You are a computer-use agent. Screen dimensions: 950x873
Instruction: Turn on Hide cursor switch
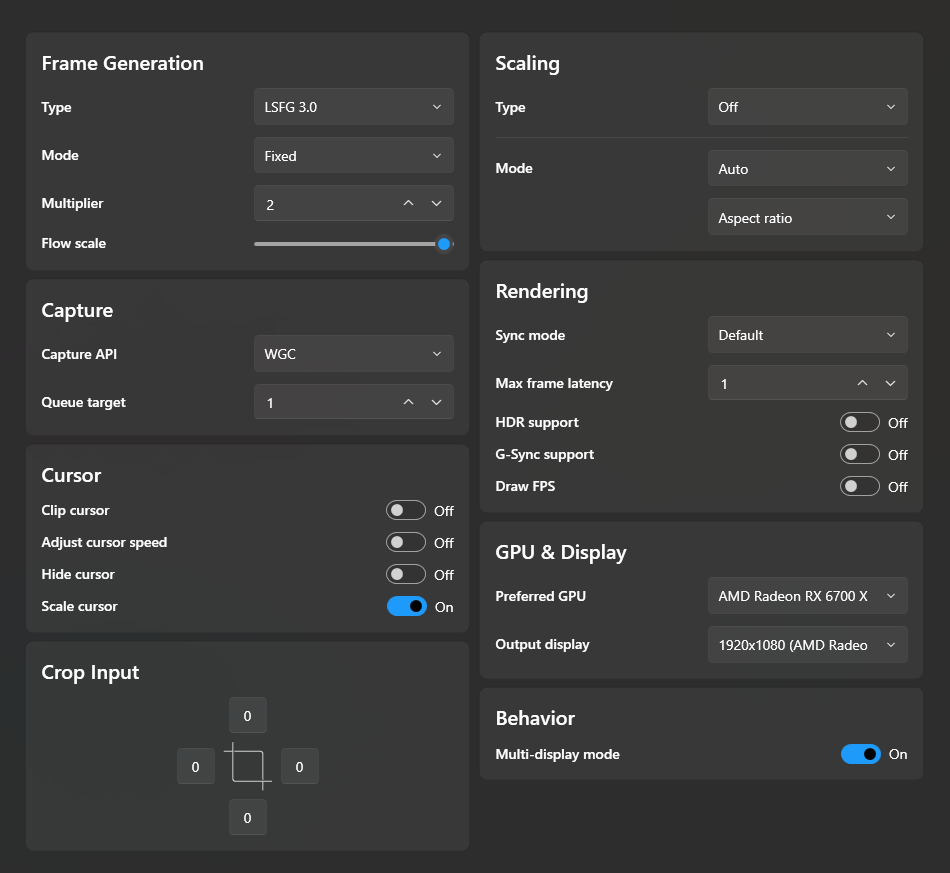click(406, 574)
